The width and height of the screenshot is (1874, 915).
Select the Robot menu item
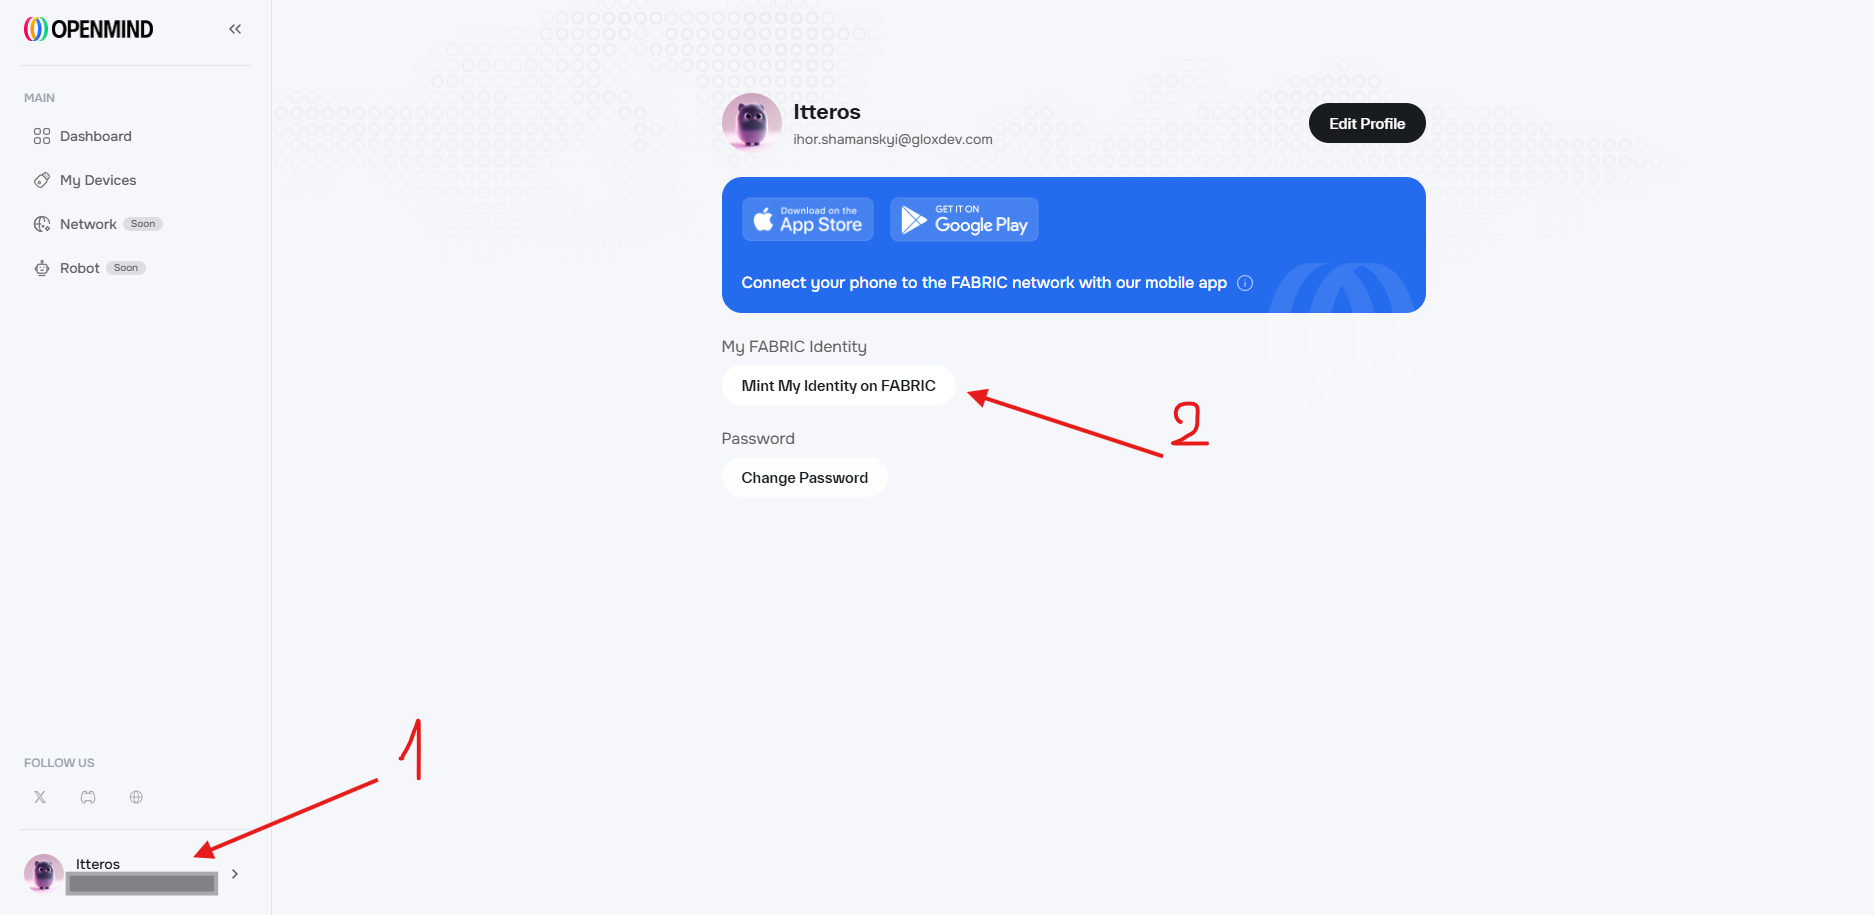[79, 268]
